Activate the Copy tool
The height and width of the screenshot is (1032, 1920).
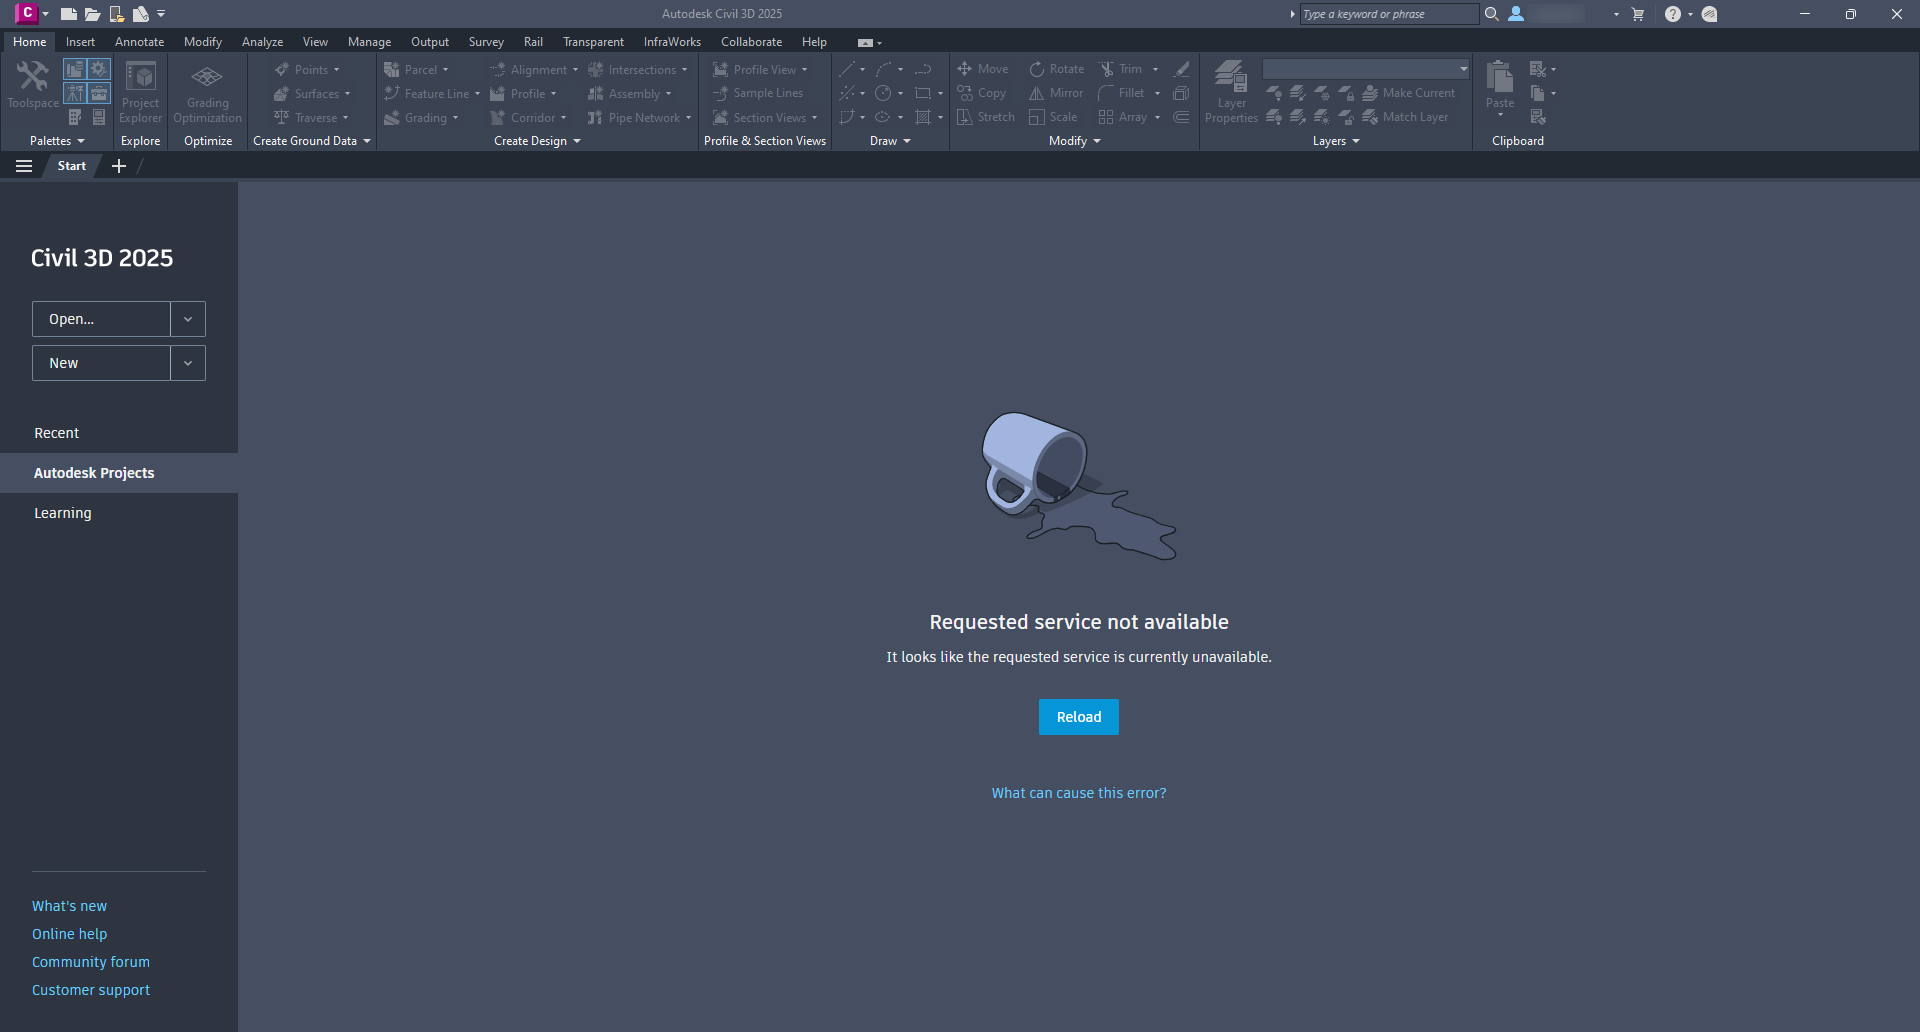click(x=983, y=92)
